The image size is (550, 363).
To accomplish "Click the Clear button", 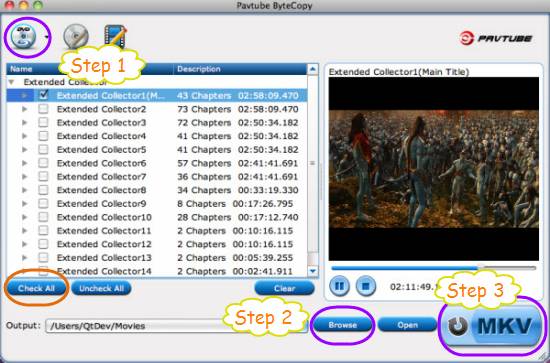I will [x=284, y=289].
